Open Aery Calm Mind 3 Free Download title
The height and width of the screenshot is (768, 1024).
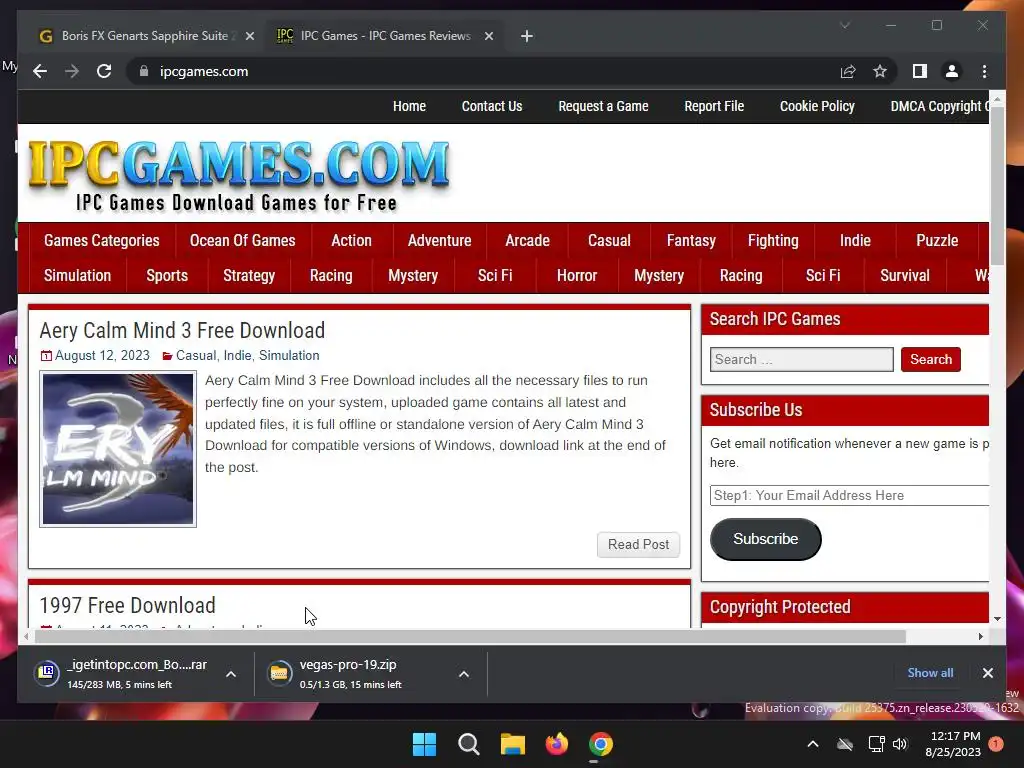point(182,330)
